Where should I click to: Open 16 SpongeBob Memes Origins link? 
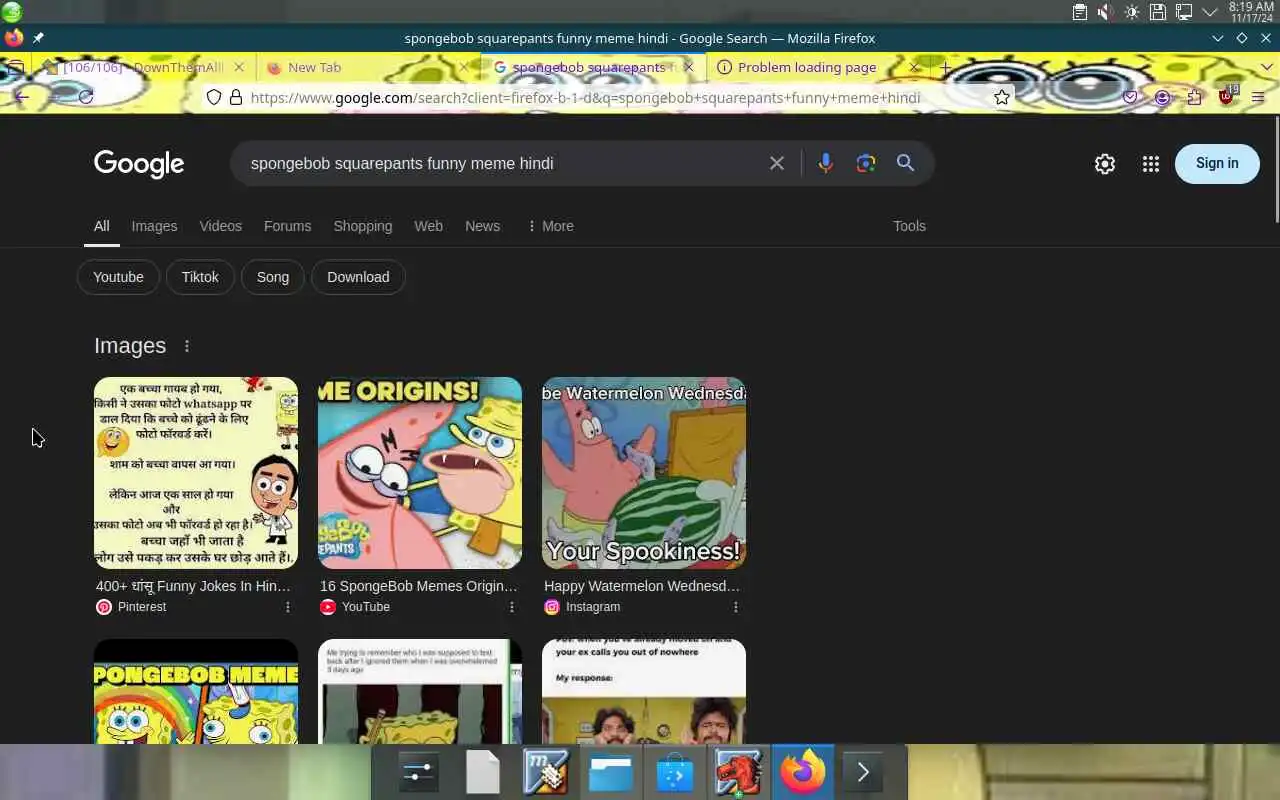click(x=419, y=586)
